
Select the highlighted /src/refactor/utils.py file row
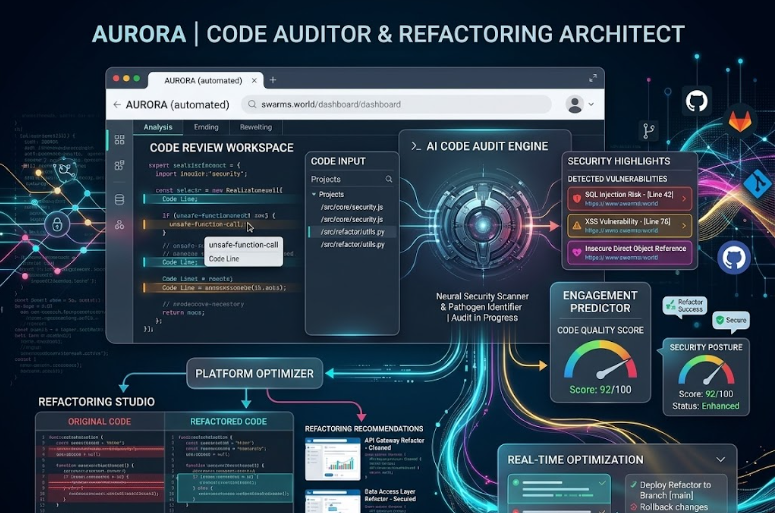pyautogui.click(x=352, y=232)
